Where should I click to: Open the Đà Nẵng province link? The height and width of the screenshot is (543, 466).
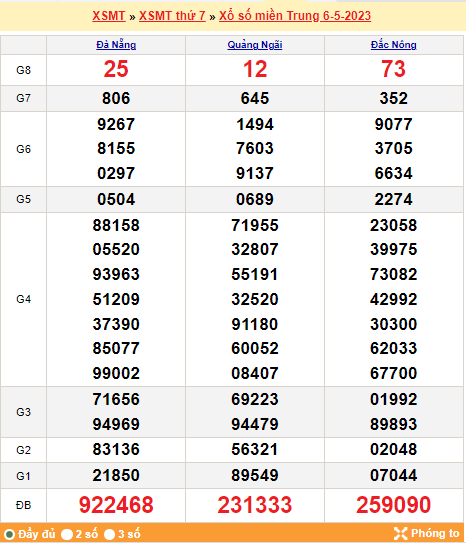pos(116,45)
